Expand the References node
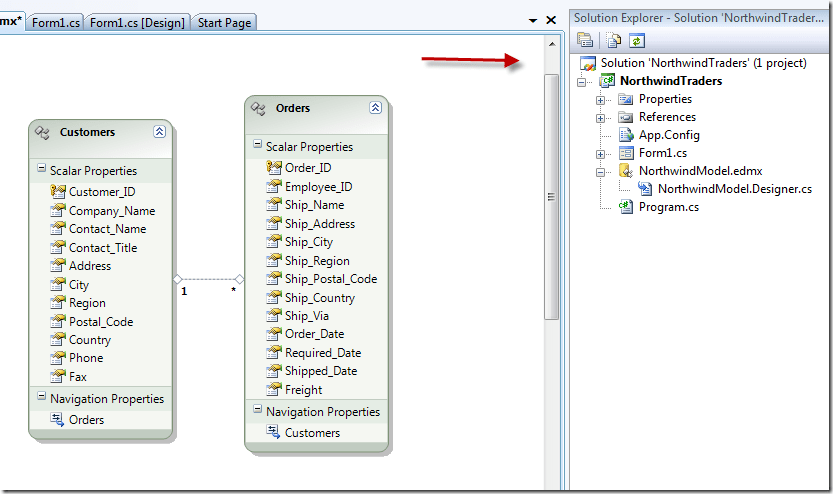This screenshot has width=833, height=494. click(x=600, y=117)
